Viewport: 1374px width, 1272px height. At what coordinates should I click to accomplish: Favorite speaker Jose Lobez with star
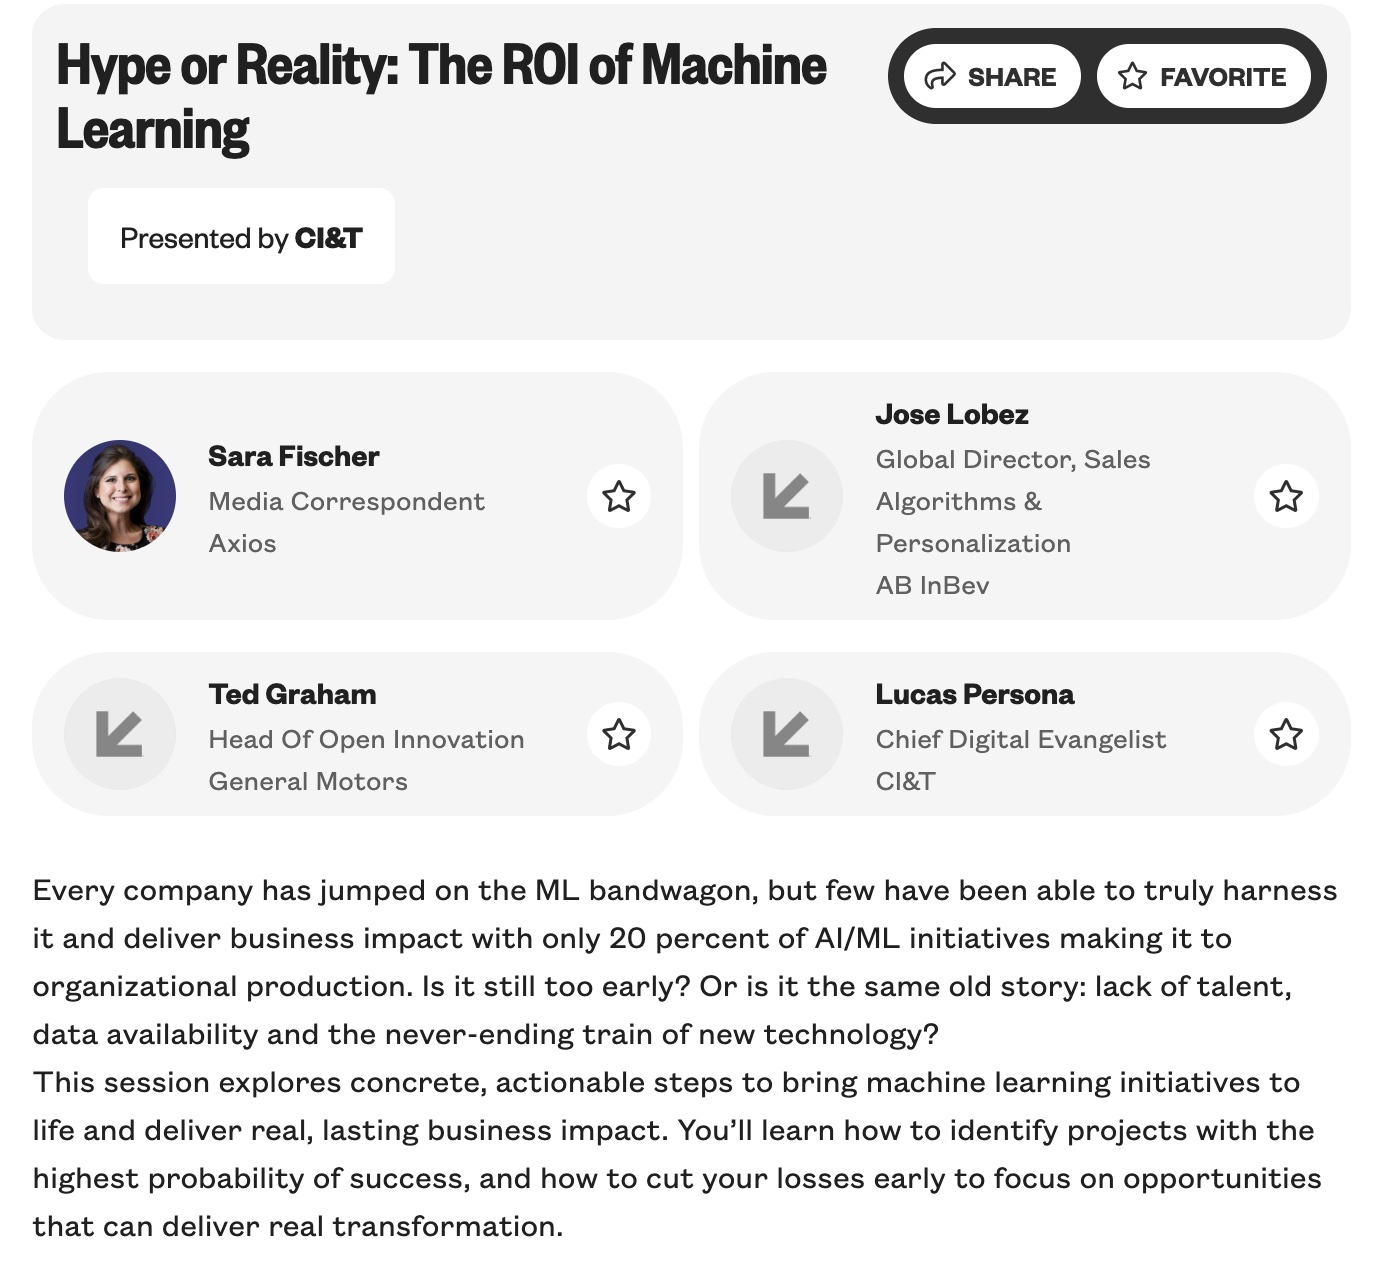1286,496
